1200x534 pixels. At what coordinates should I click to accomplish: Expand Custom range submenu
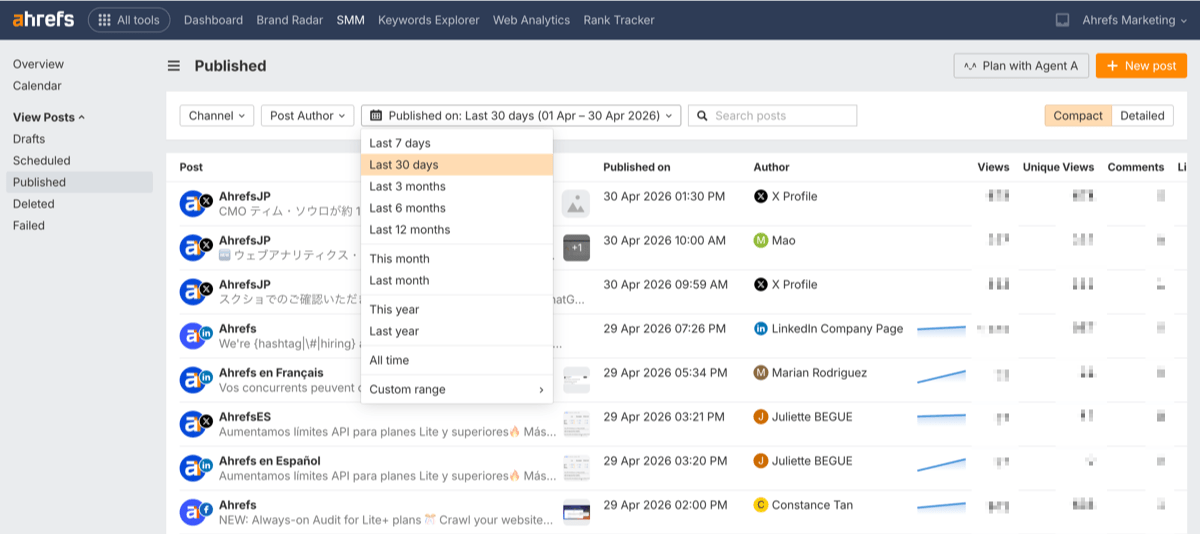pyautogui.click(x=457, y=389)
